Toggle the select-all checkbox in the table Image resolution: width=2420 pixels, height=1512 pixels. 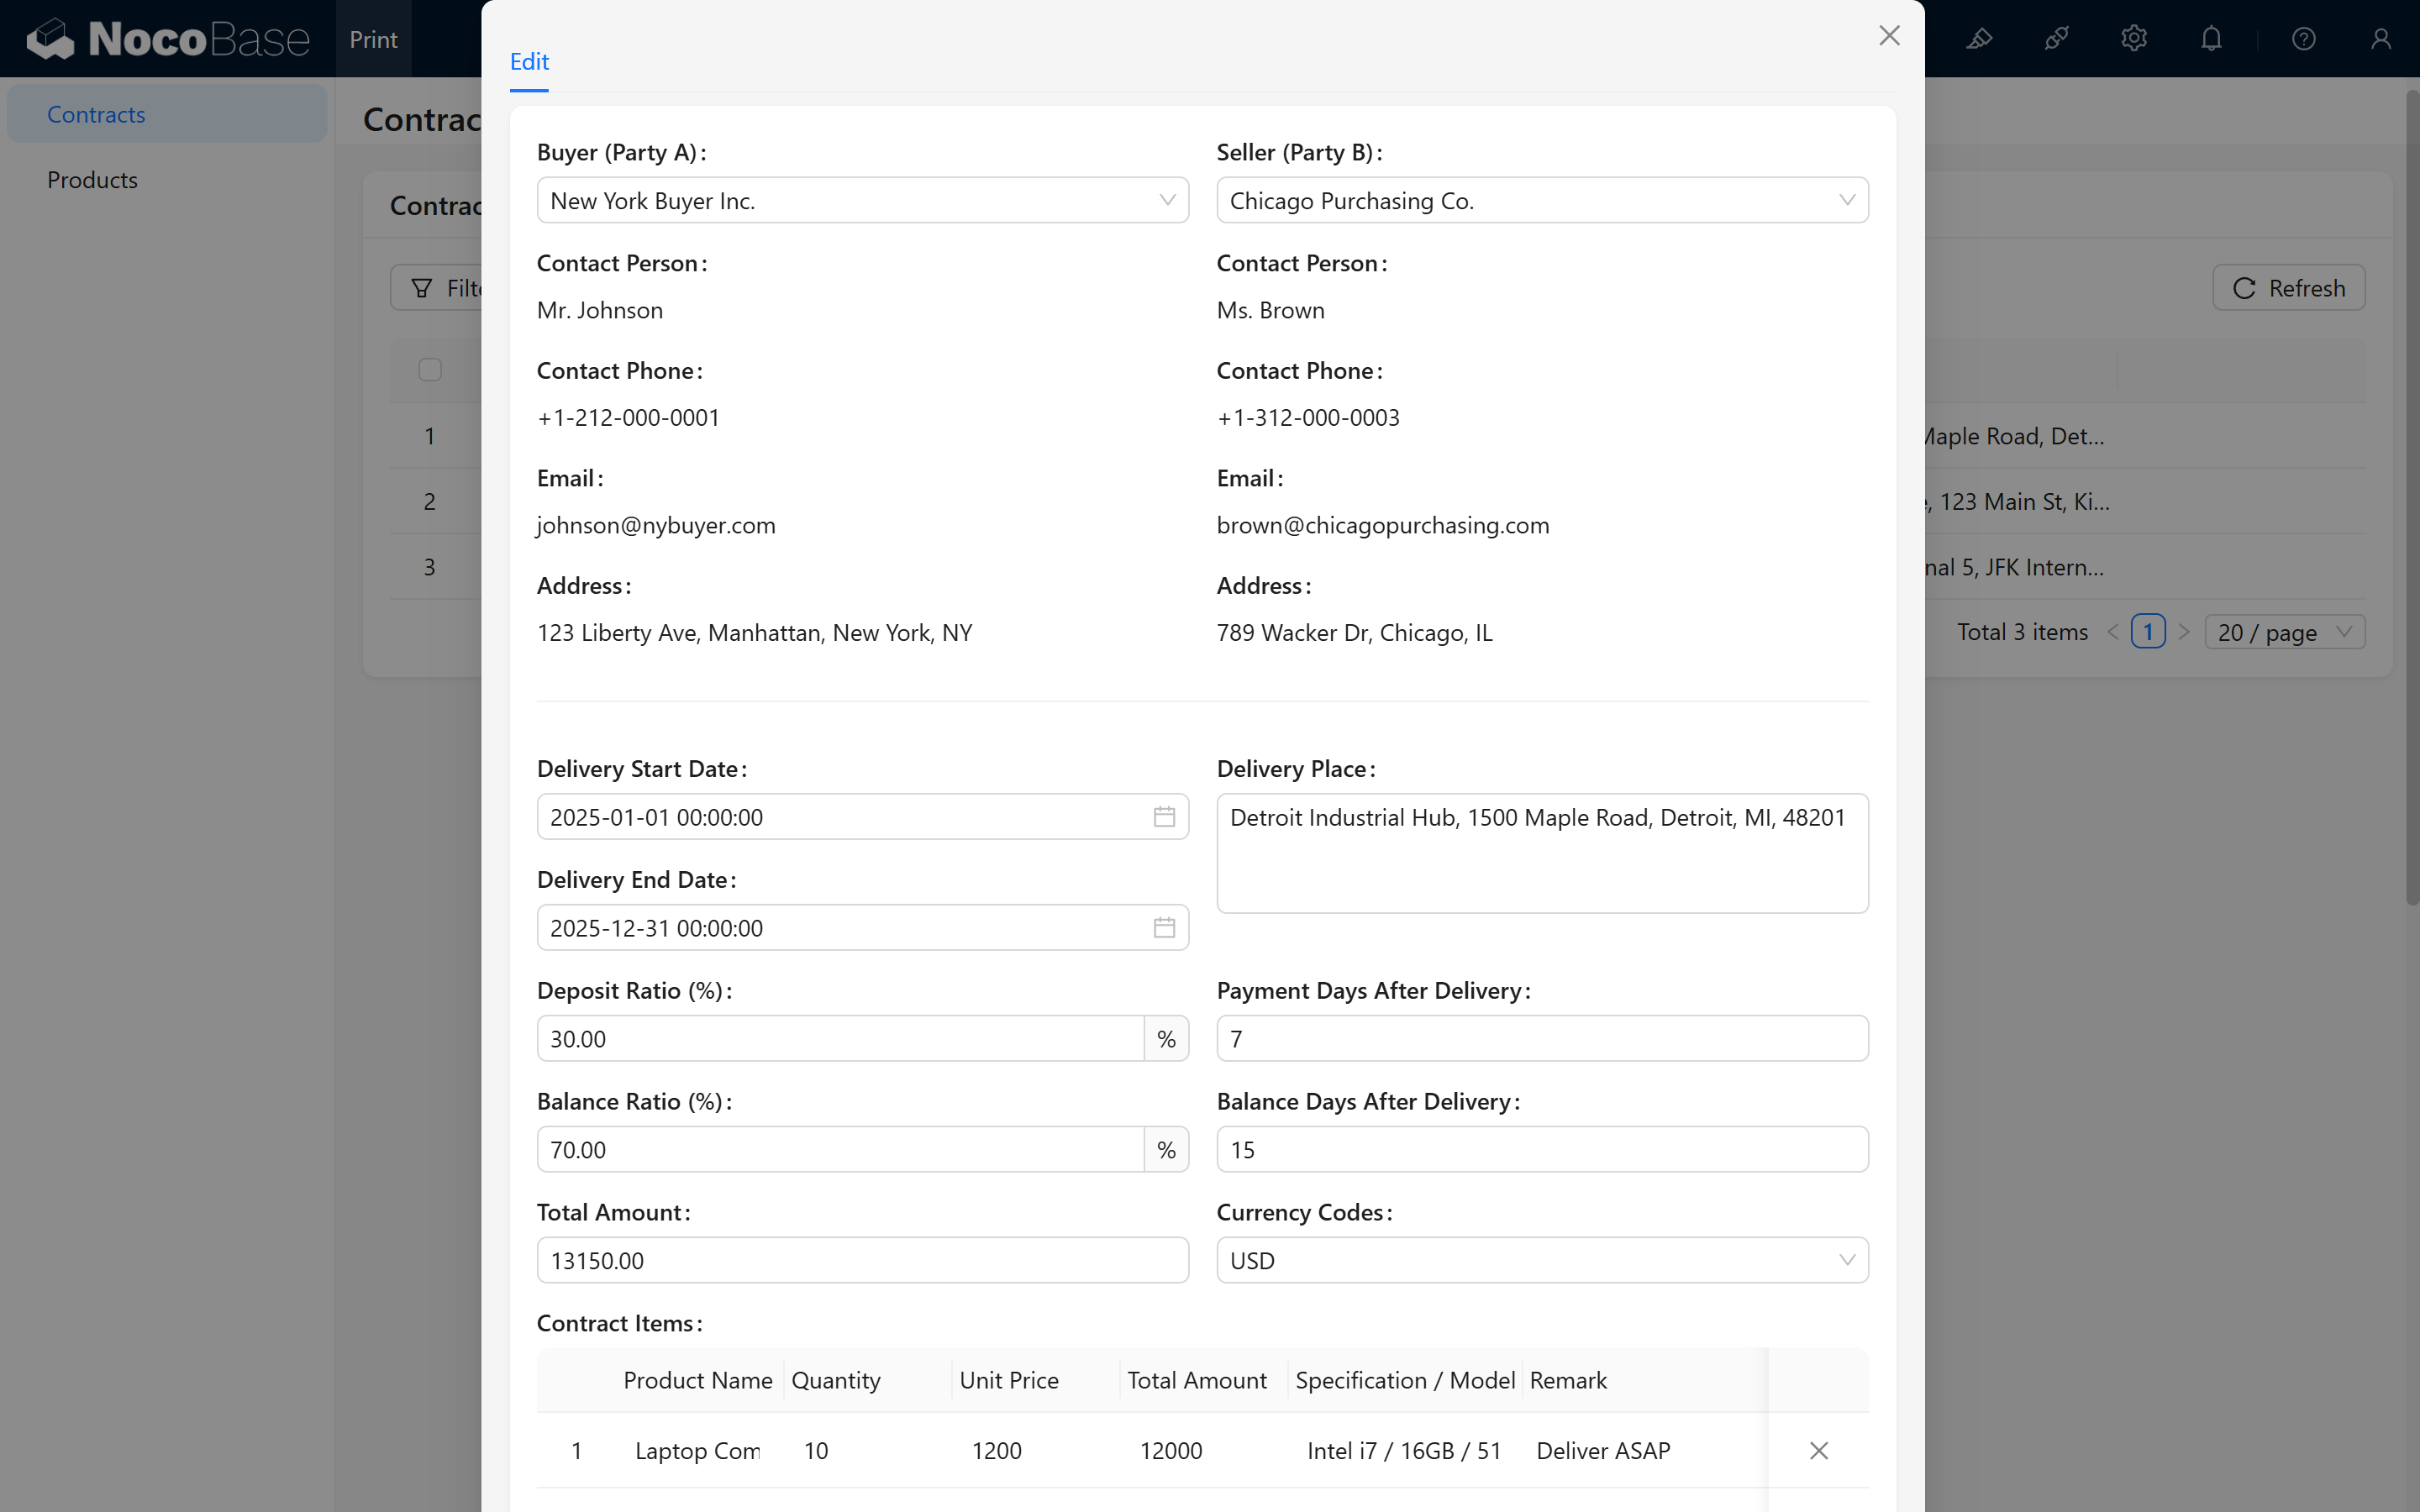point(430,370)
